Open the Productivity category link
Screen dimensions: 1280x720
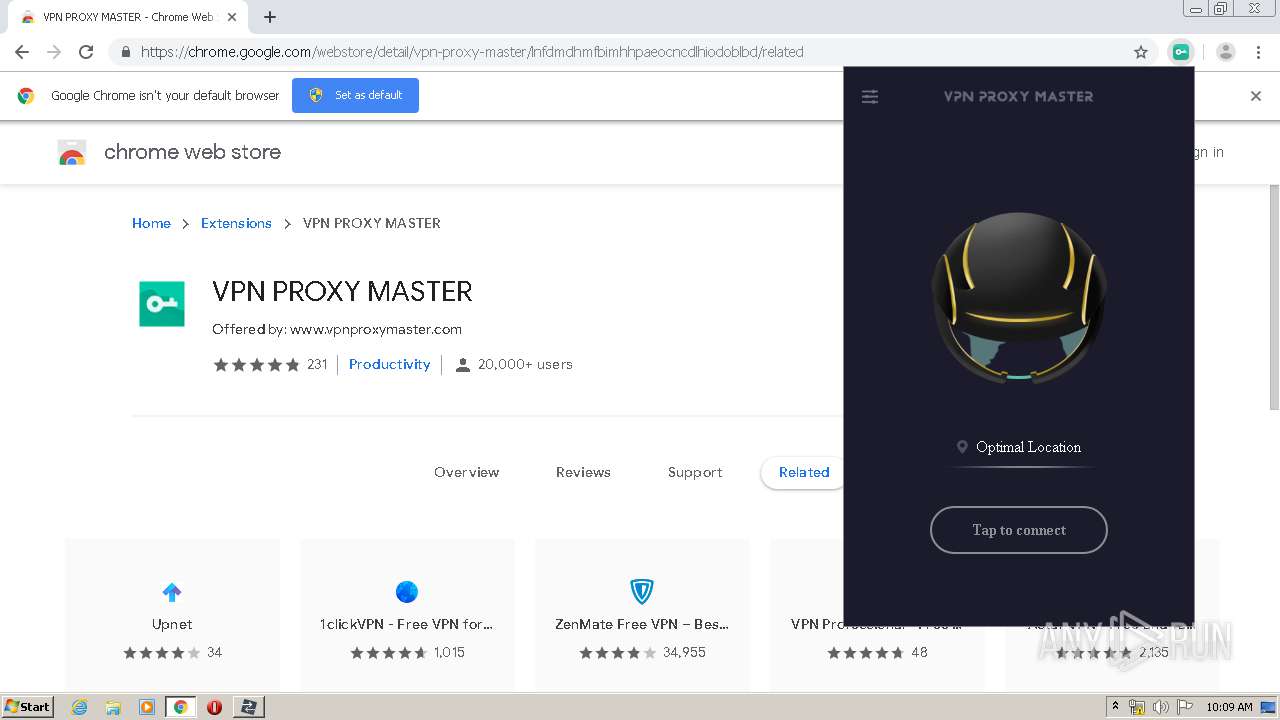[x=389, y=364]
